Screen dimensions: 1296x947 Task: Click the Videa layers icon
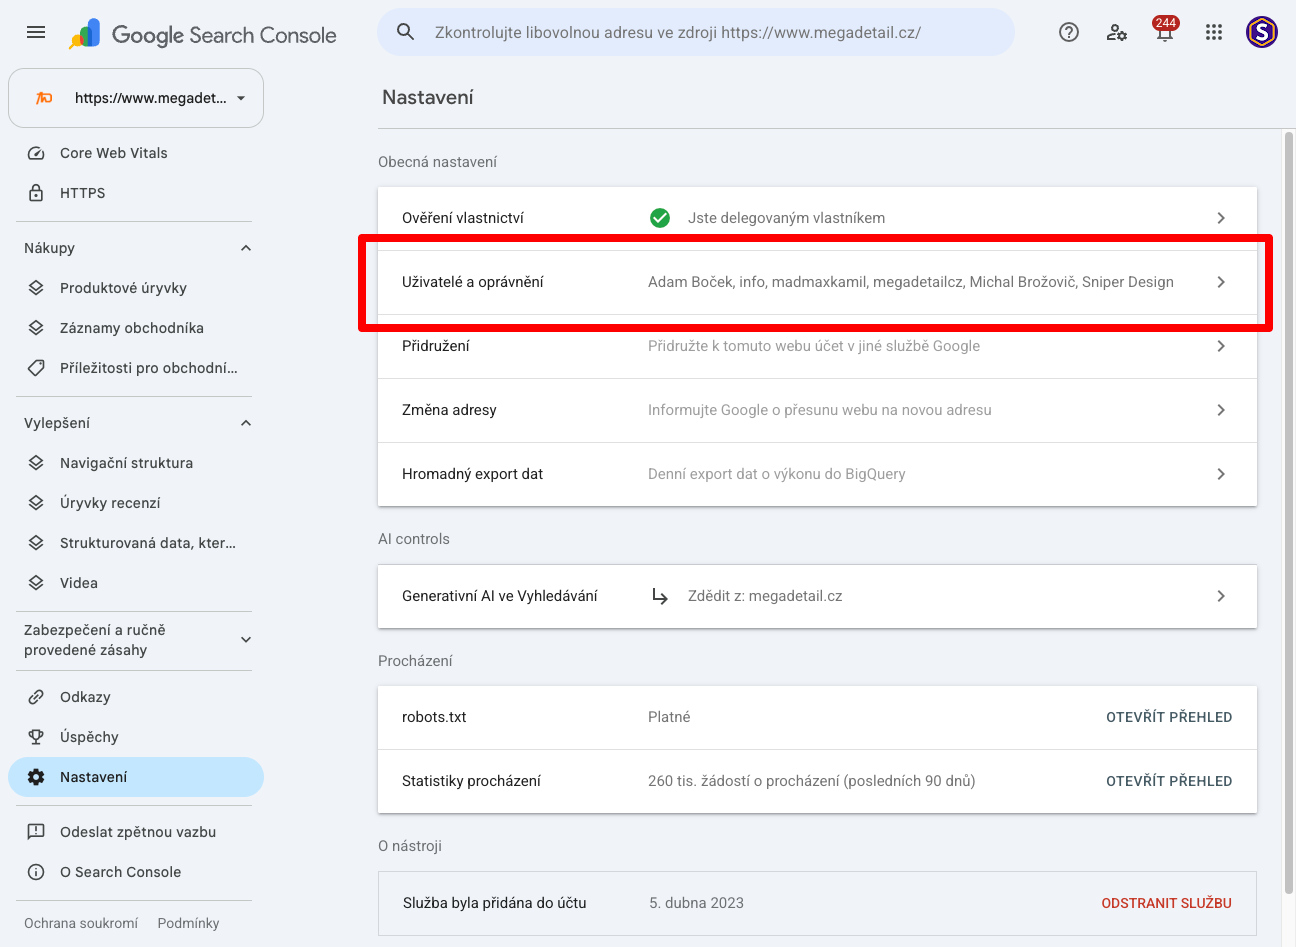coord(36,583)
